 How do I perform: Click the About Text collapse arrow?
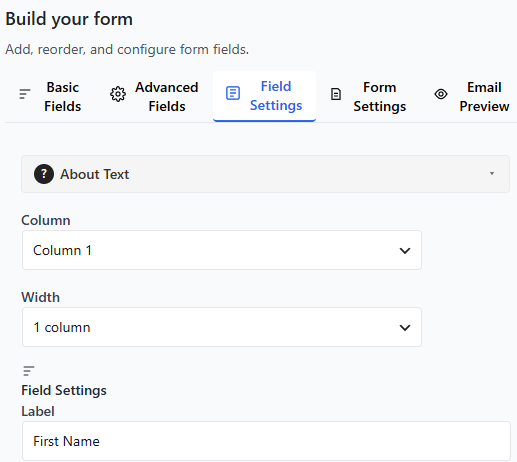(492, 173)
